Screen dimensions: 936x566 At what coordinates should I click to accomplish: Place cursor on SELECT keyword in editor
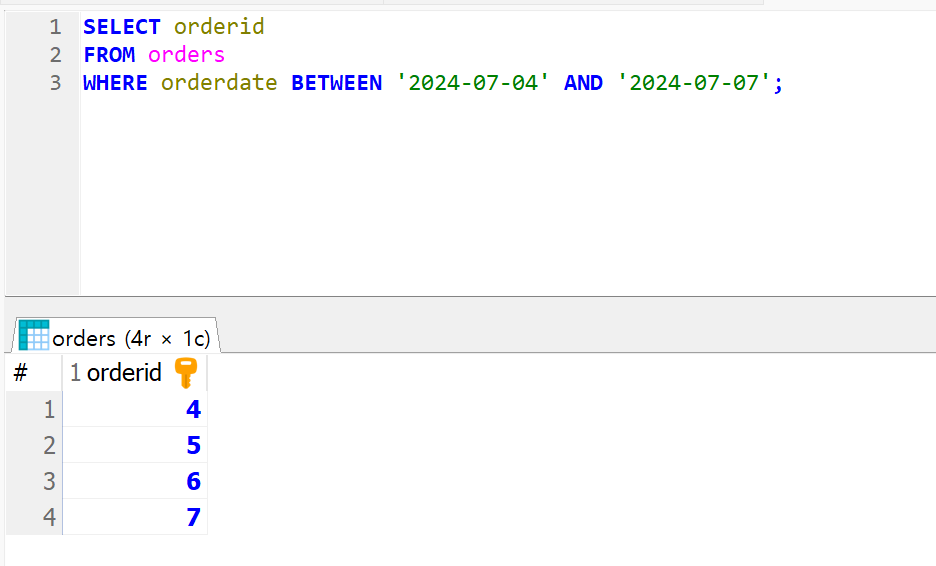122,27
